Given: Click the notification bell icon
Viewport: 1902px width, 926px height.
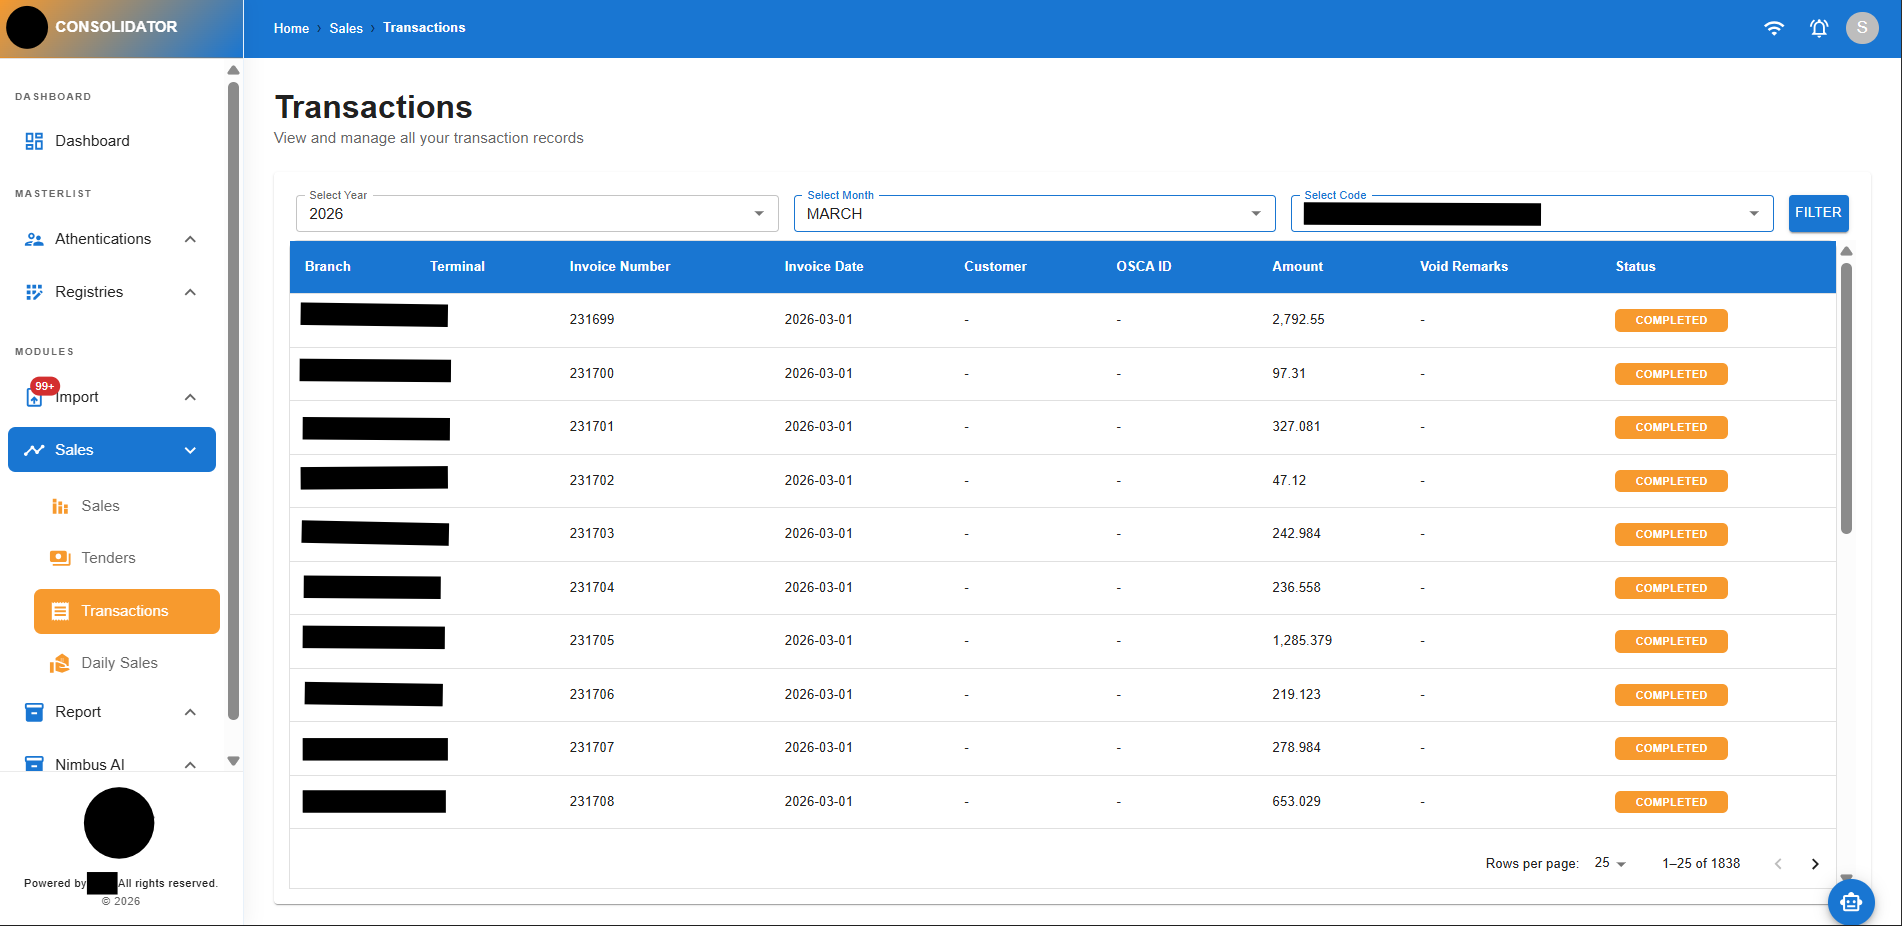Looking at the screenshot, I should (x=1818, y=28).
